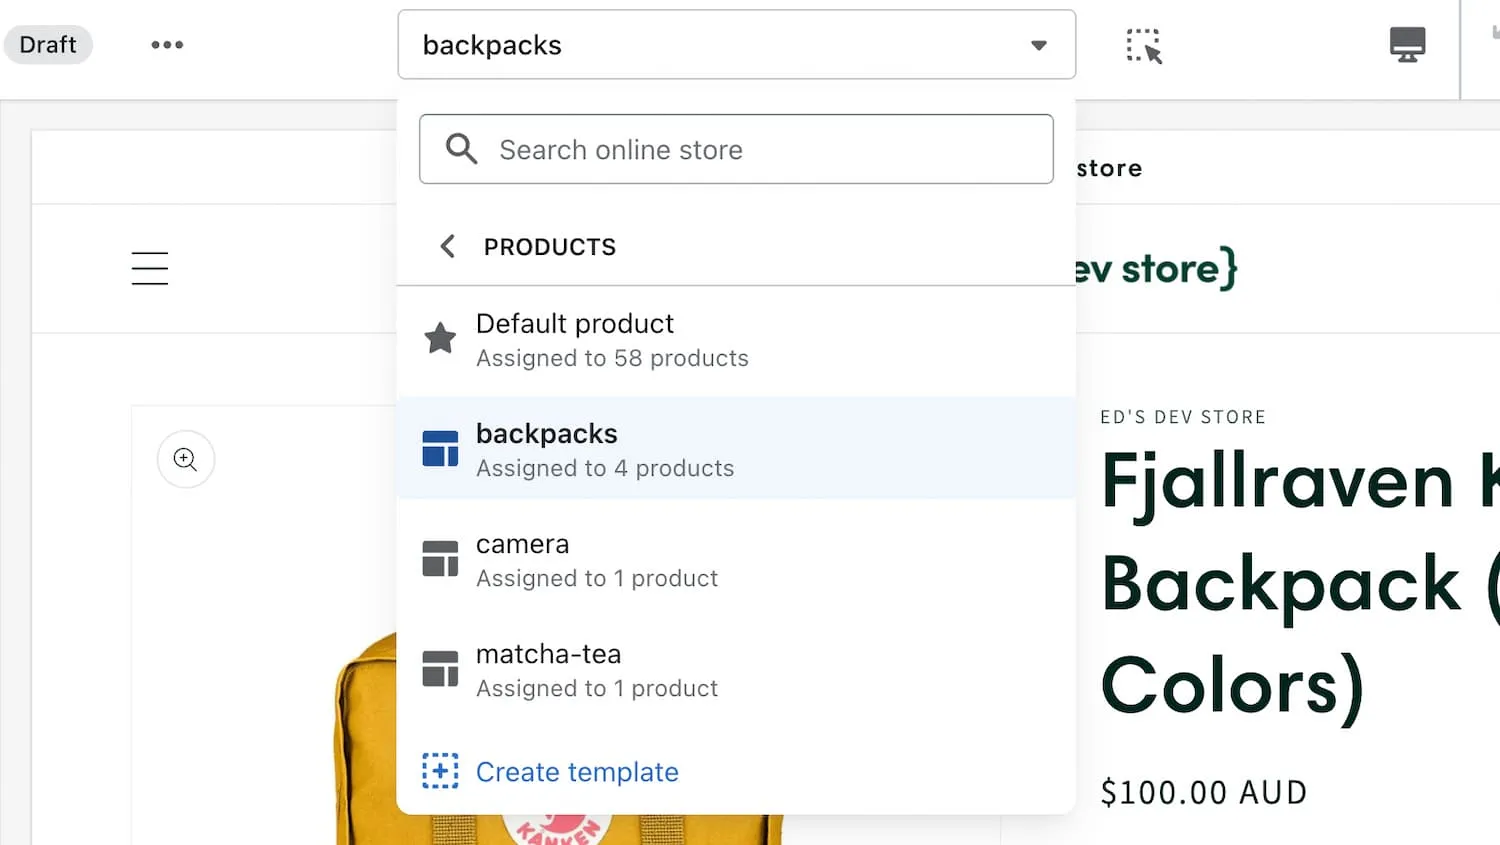
Task: Go back using the PRODUCTS chevron
Action: [448, 246]
